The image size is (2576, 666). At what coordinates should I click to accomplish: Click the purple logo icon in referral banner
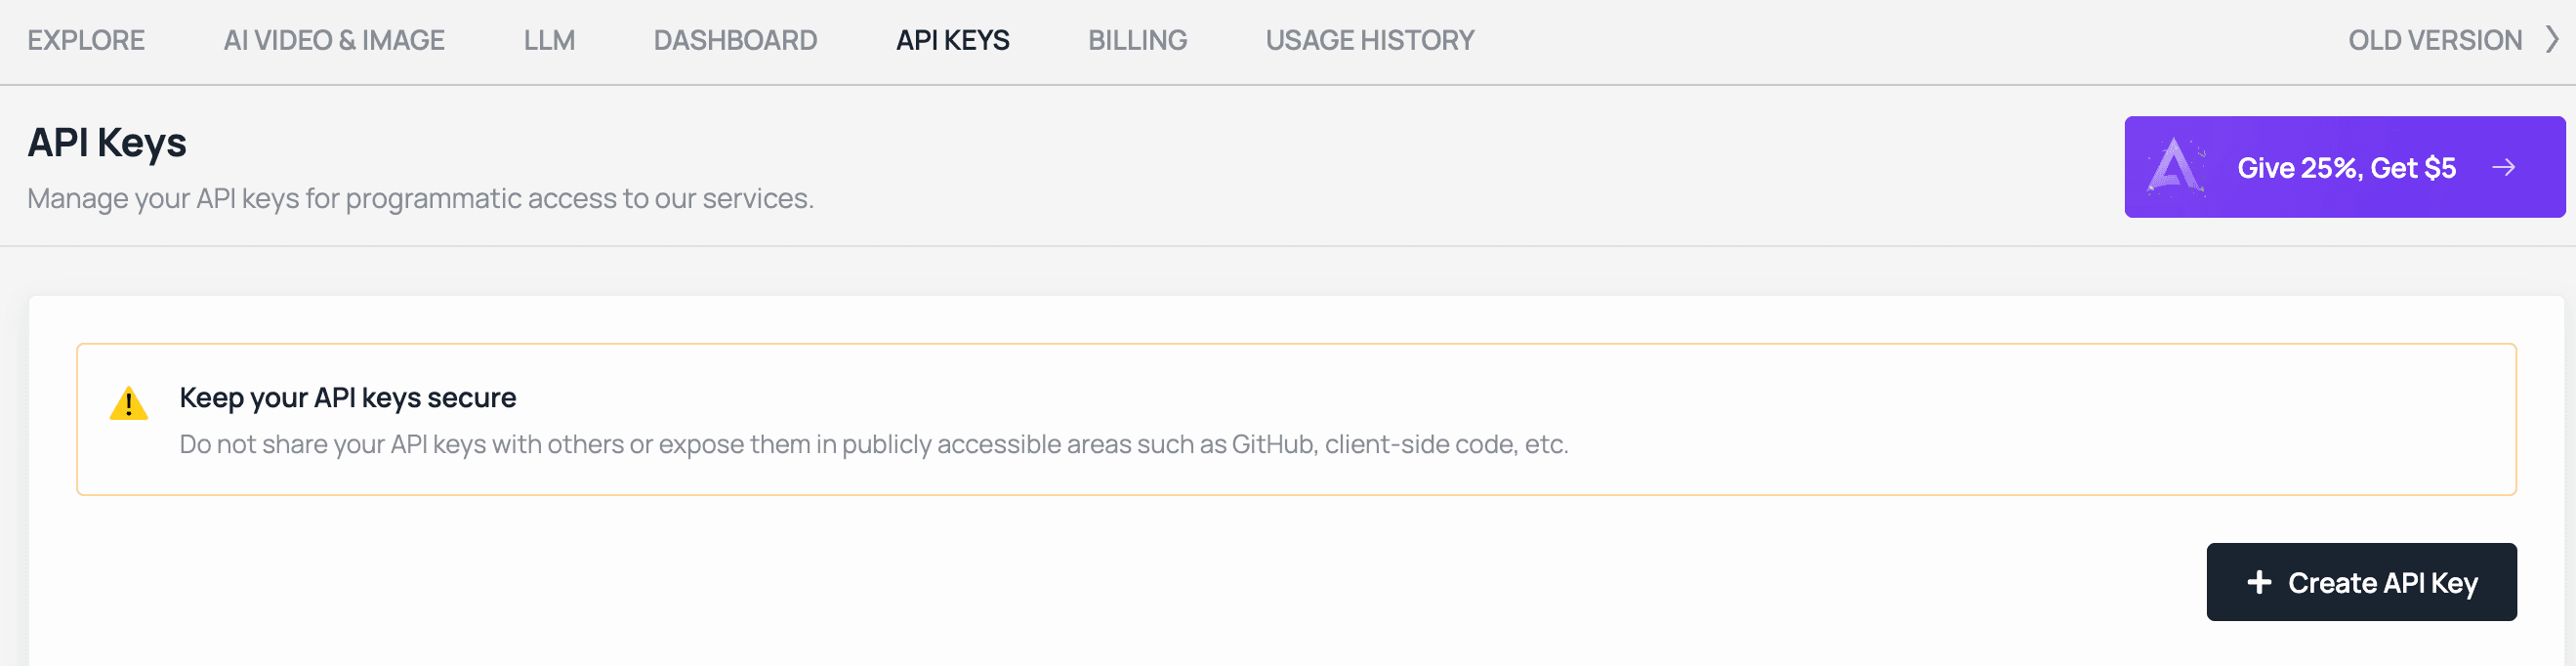pyautogui.click(x=2175, y=167)
